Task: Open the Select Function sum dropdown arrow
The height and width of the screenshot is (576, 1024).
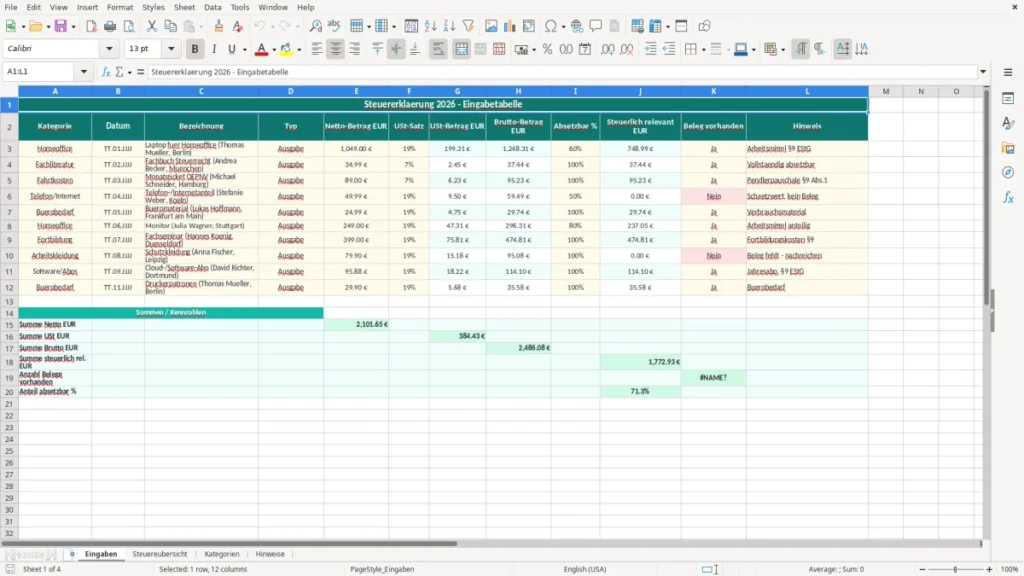Action: click(x=129, y=72)
